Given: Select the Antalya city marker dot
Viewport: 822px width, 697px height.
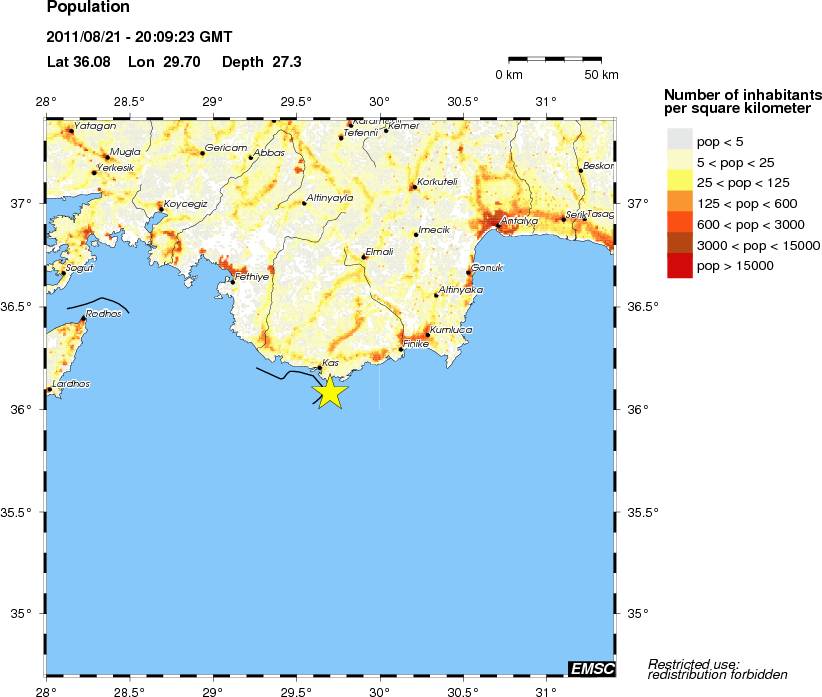Looking at the screenshot, I should (498, 226).
